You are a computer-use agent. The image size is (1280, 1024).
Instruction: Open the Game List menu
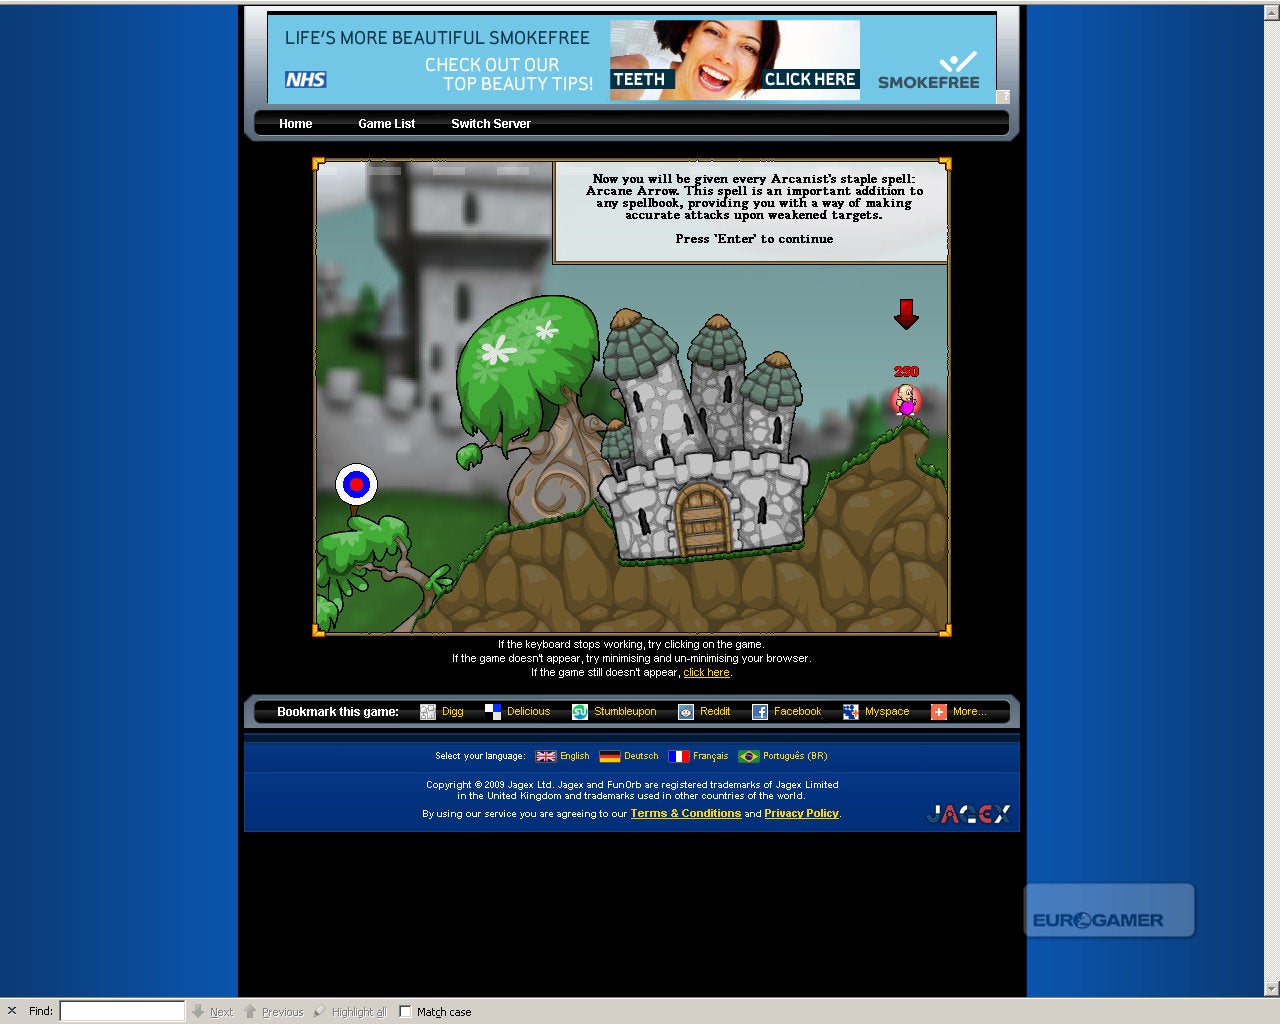[x=386, y=124]
